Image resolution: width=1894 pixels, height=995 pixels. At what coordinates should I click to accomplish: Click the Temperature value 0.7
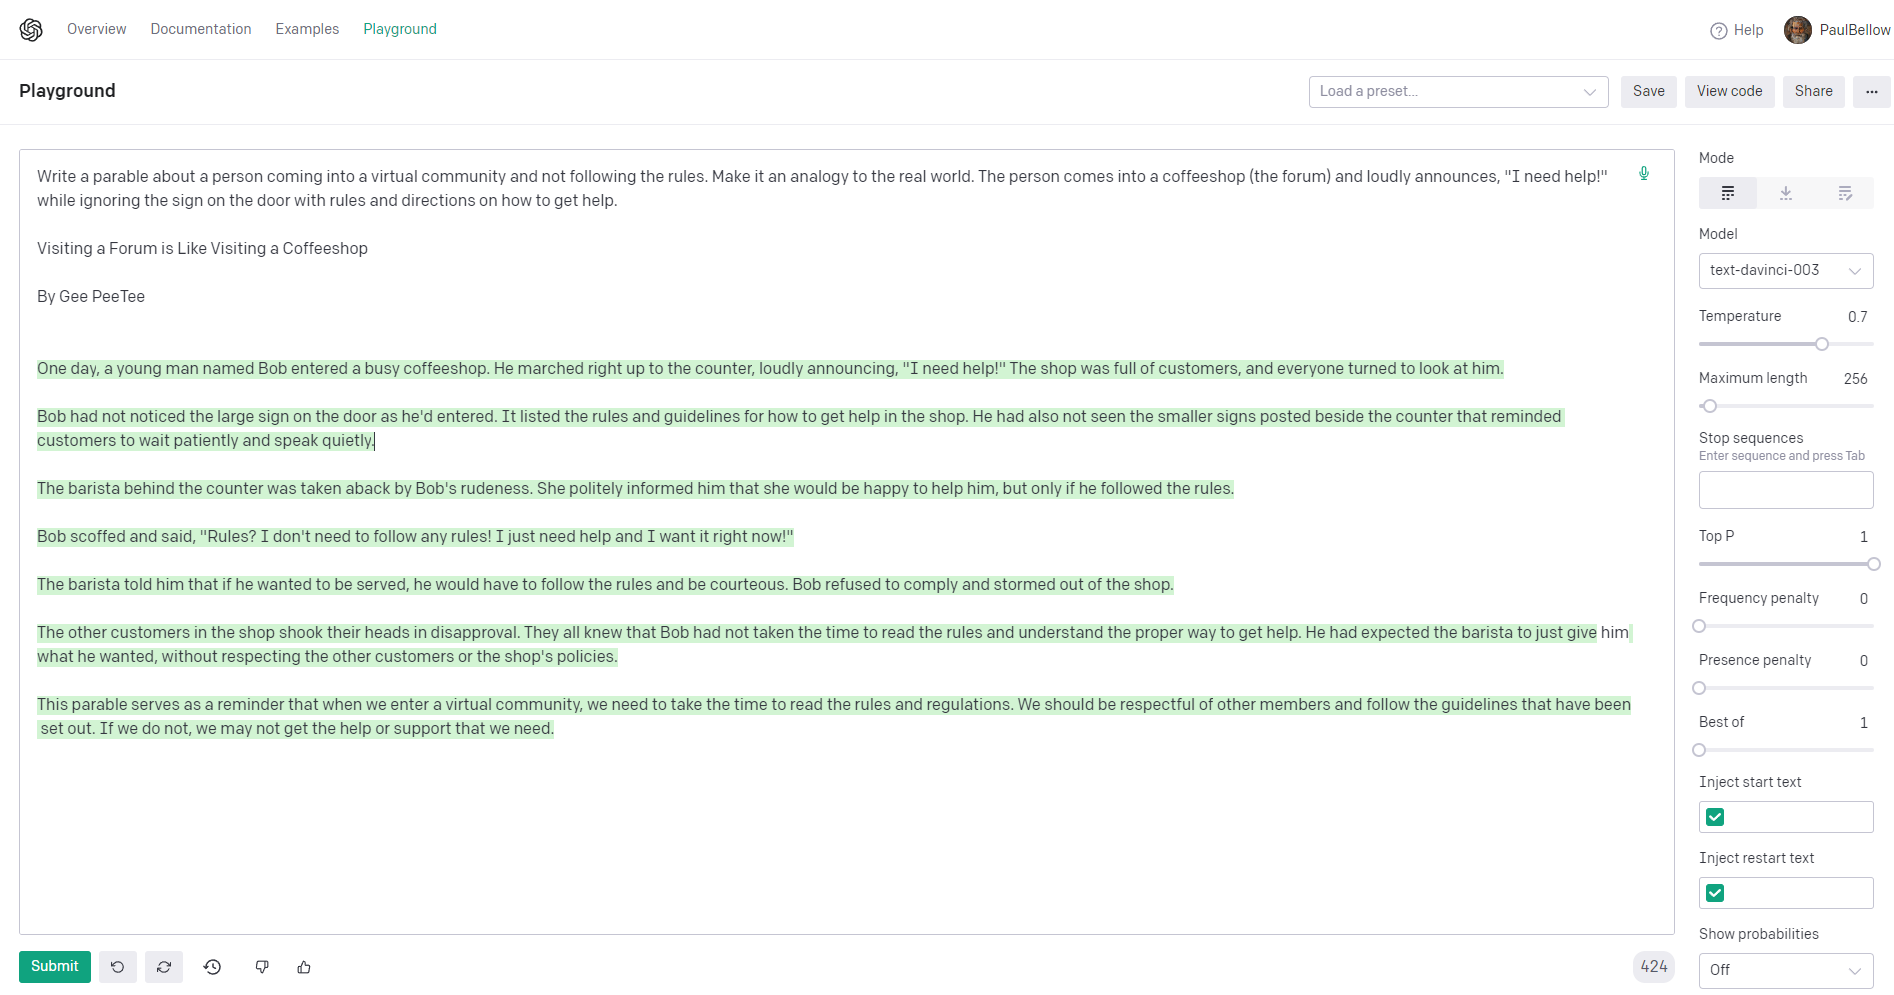point(1857,317)
